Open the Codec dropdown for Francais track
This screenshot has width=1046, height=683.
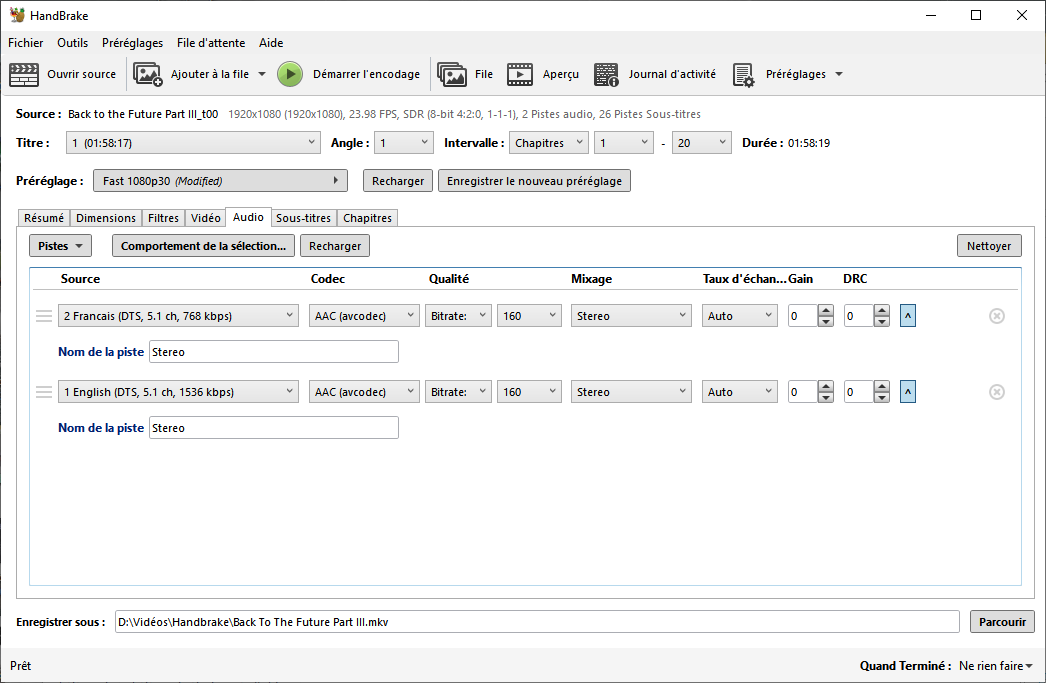(x=364, y=316)
